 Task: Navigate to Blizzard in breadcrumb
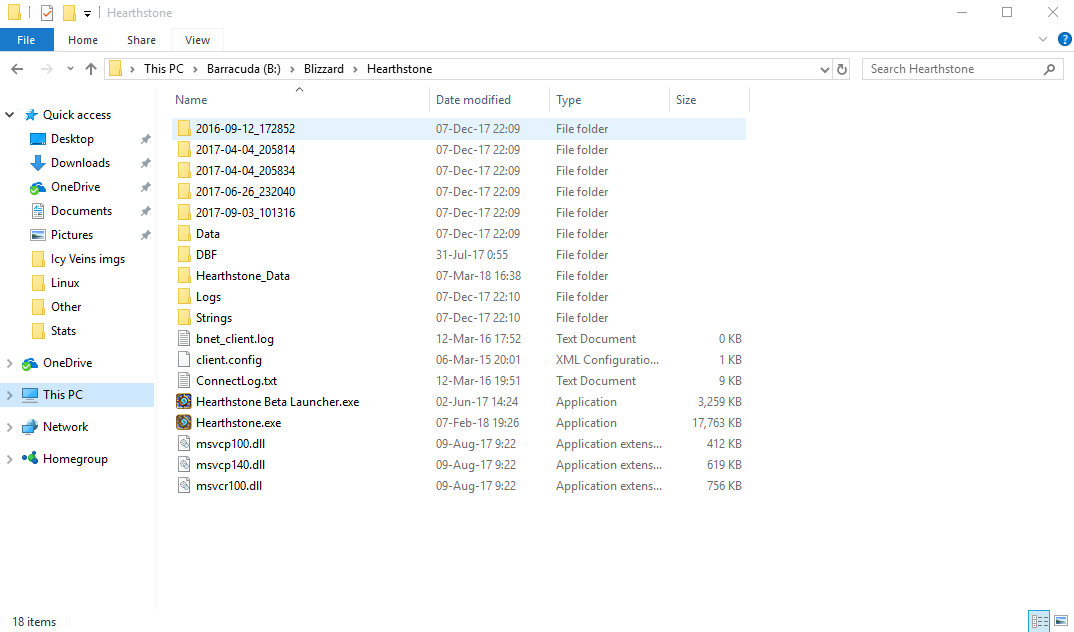pos(324,68)
